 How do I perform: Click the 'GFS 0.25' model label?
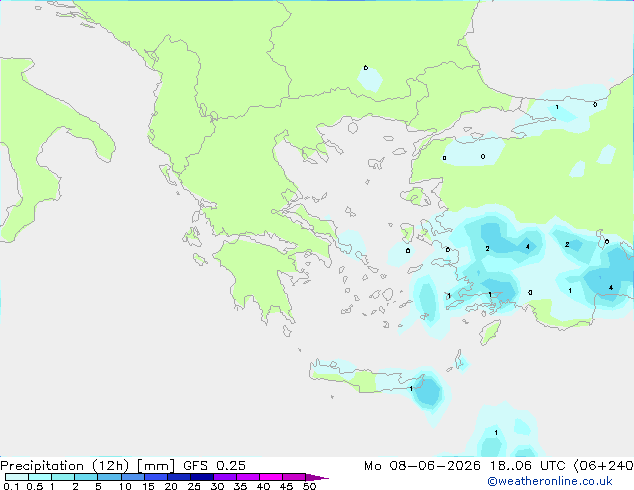214,466
